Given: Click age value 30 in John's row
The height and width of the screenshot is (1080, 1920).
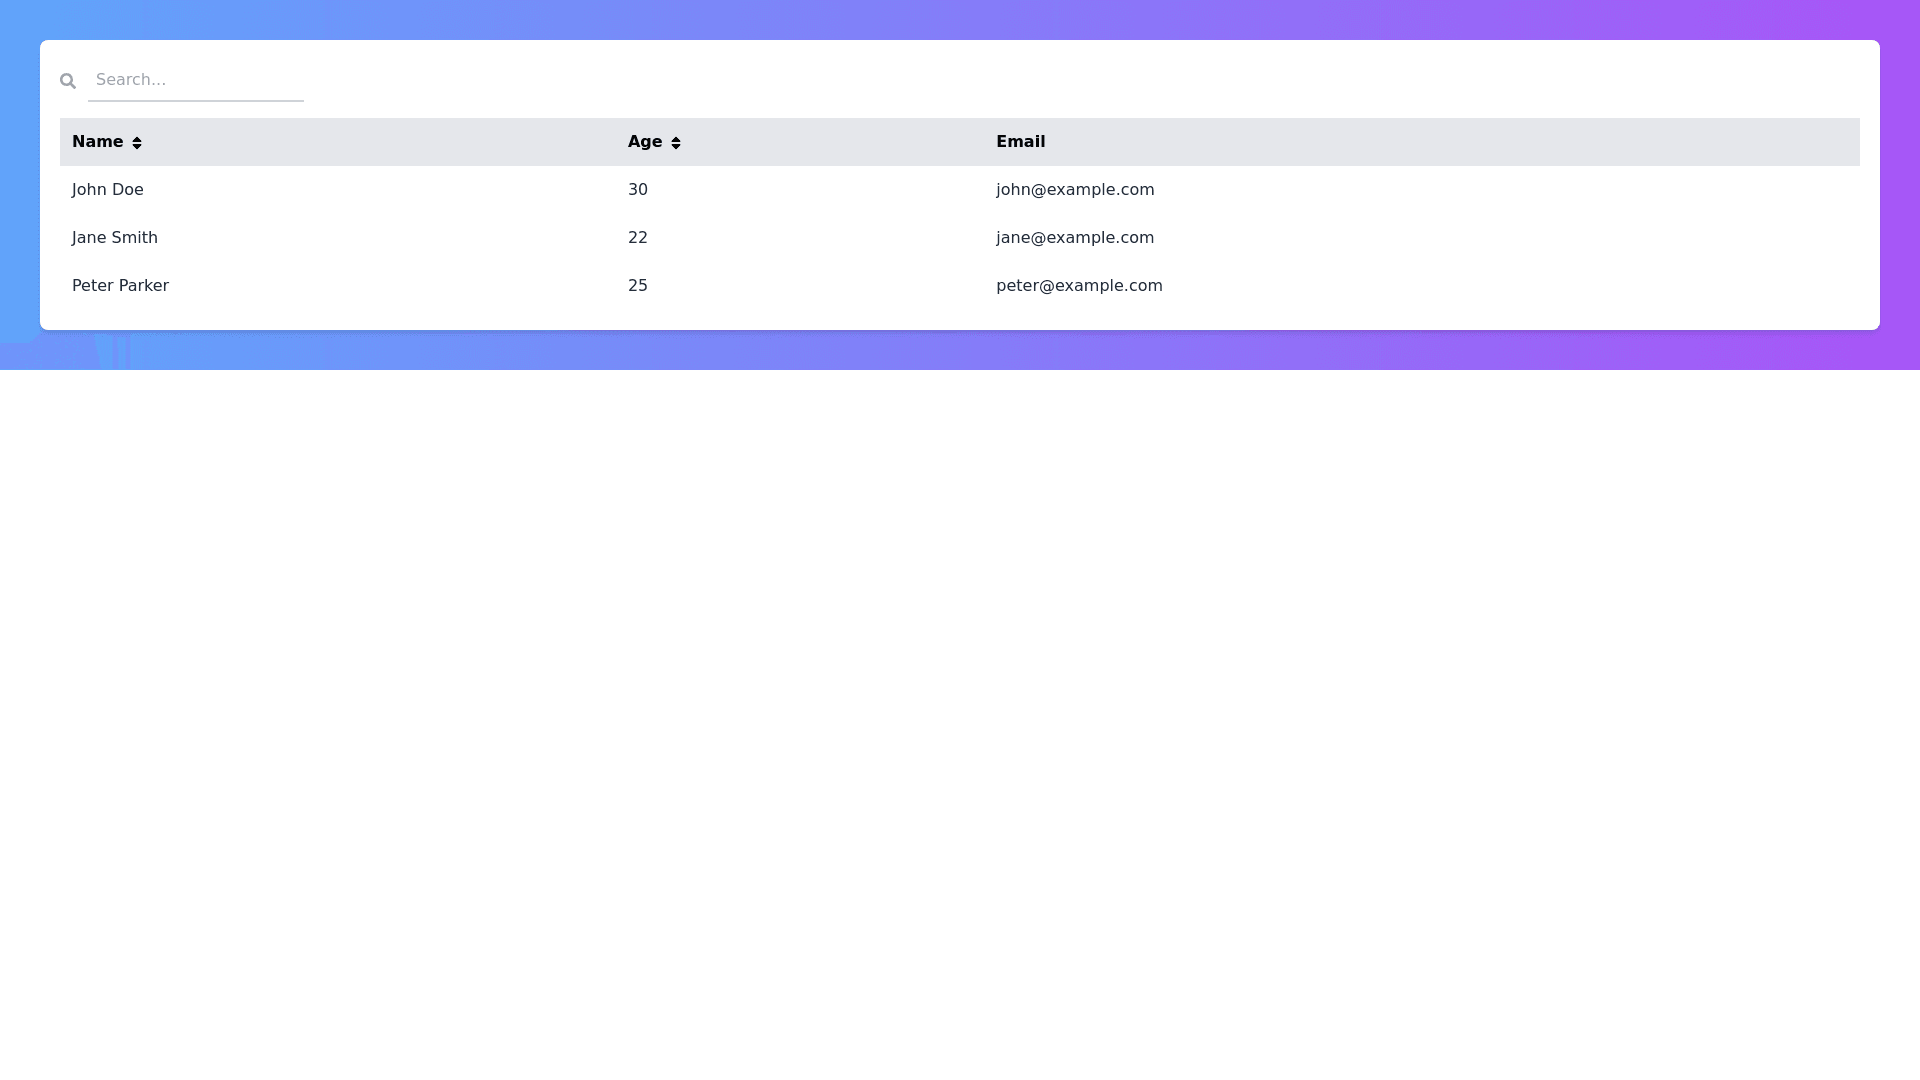Looking at the screenshot, I should point(638,190).
